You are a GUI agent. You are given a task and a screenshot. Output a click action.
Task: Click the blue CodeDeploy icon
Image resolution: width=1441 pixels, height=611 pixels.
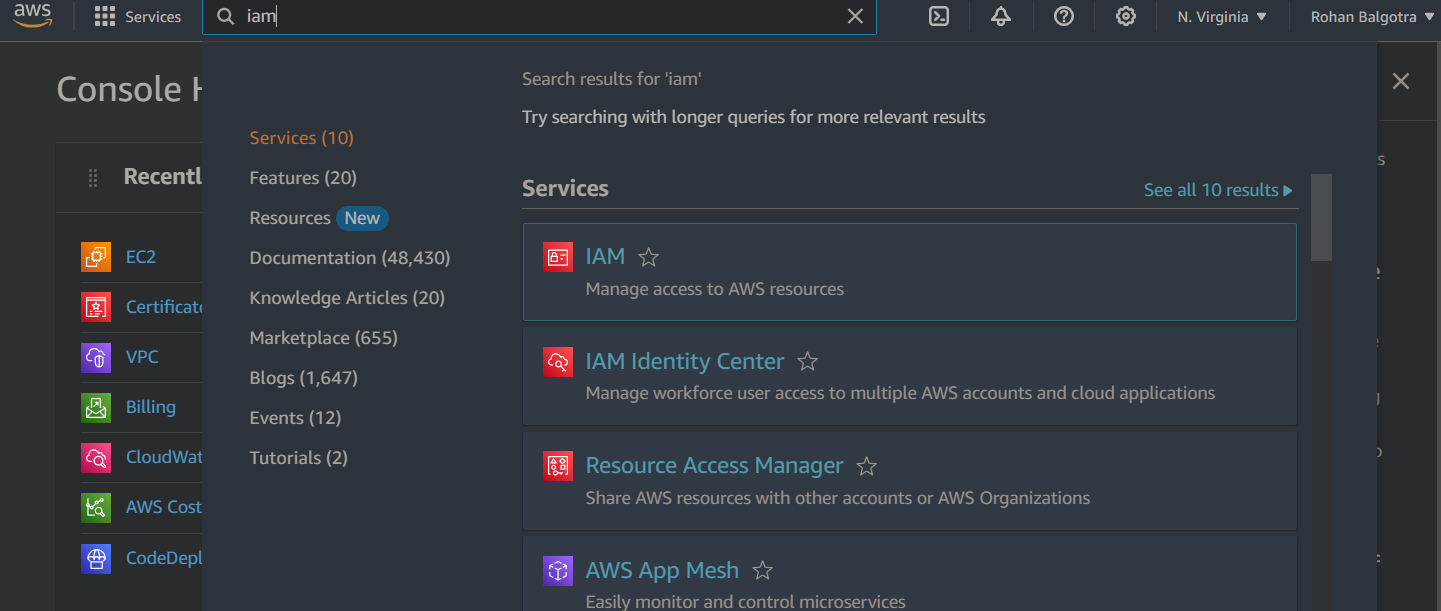(x=96, y=557)
